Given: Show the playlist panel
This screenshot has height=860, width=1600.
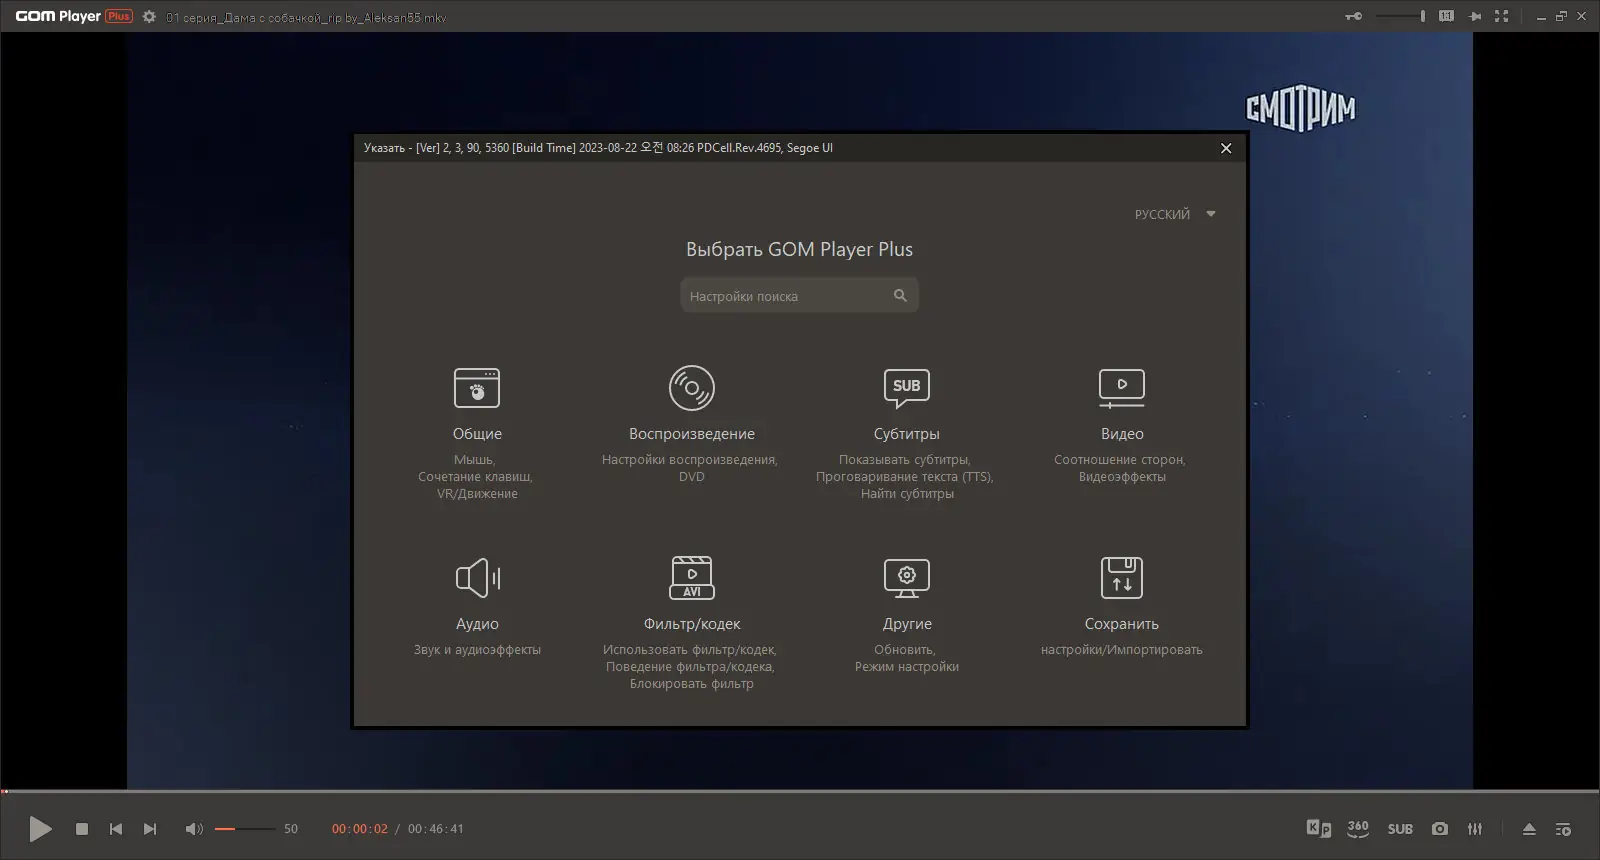Looking at the screenshot, I should pos(1563,828).
